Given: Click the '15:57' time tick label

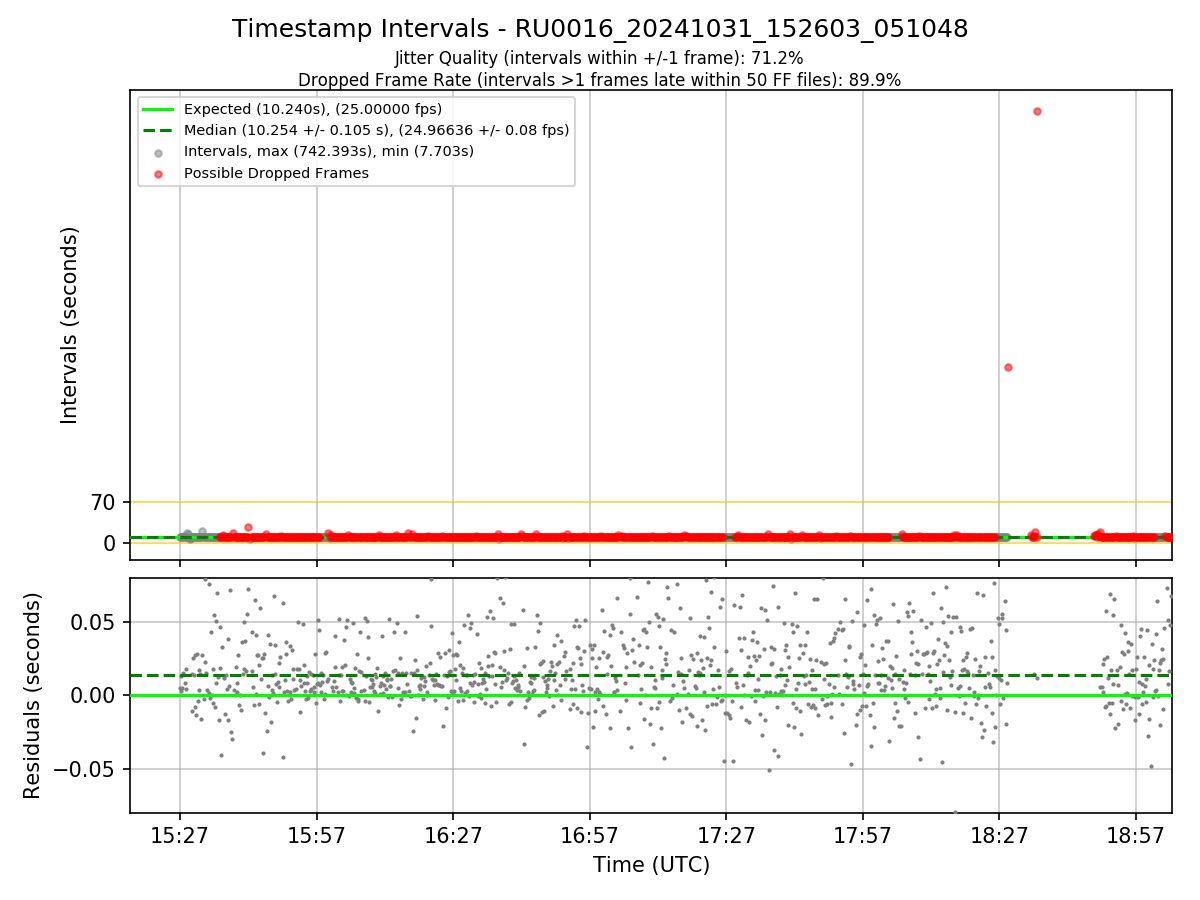Looking at the screenshot, I should tap(317, 834).
